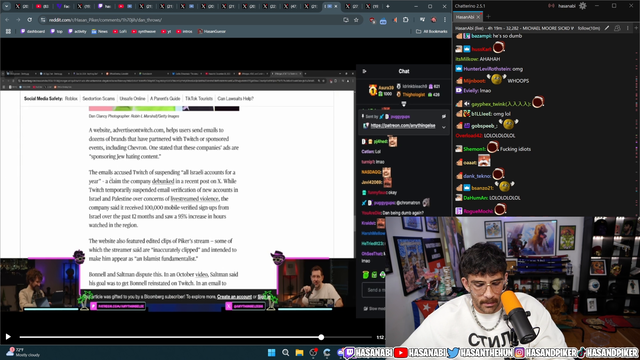Add a new split in Chatterino
This screenshot has width=640, height=360.
[x=636, y=28]
